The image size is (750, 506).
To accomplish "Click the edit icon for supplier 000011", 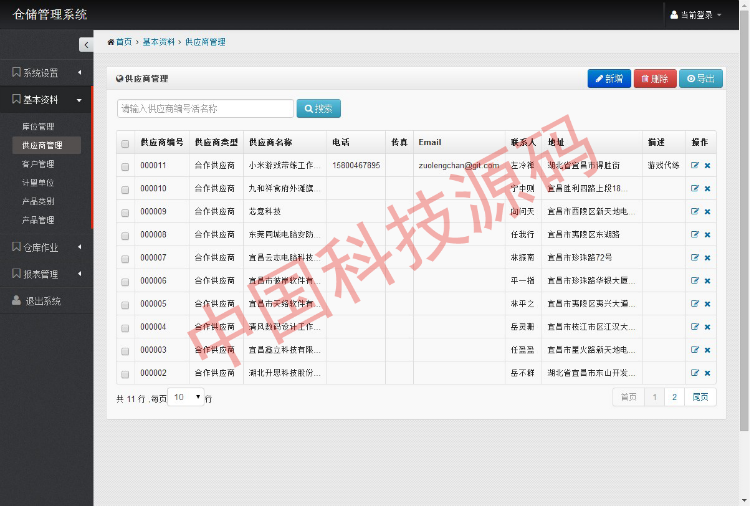I will [x=695, y=165].
